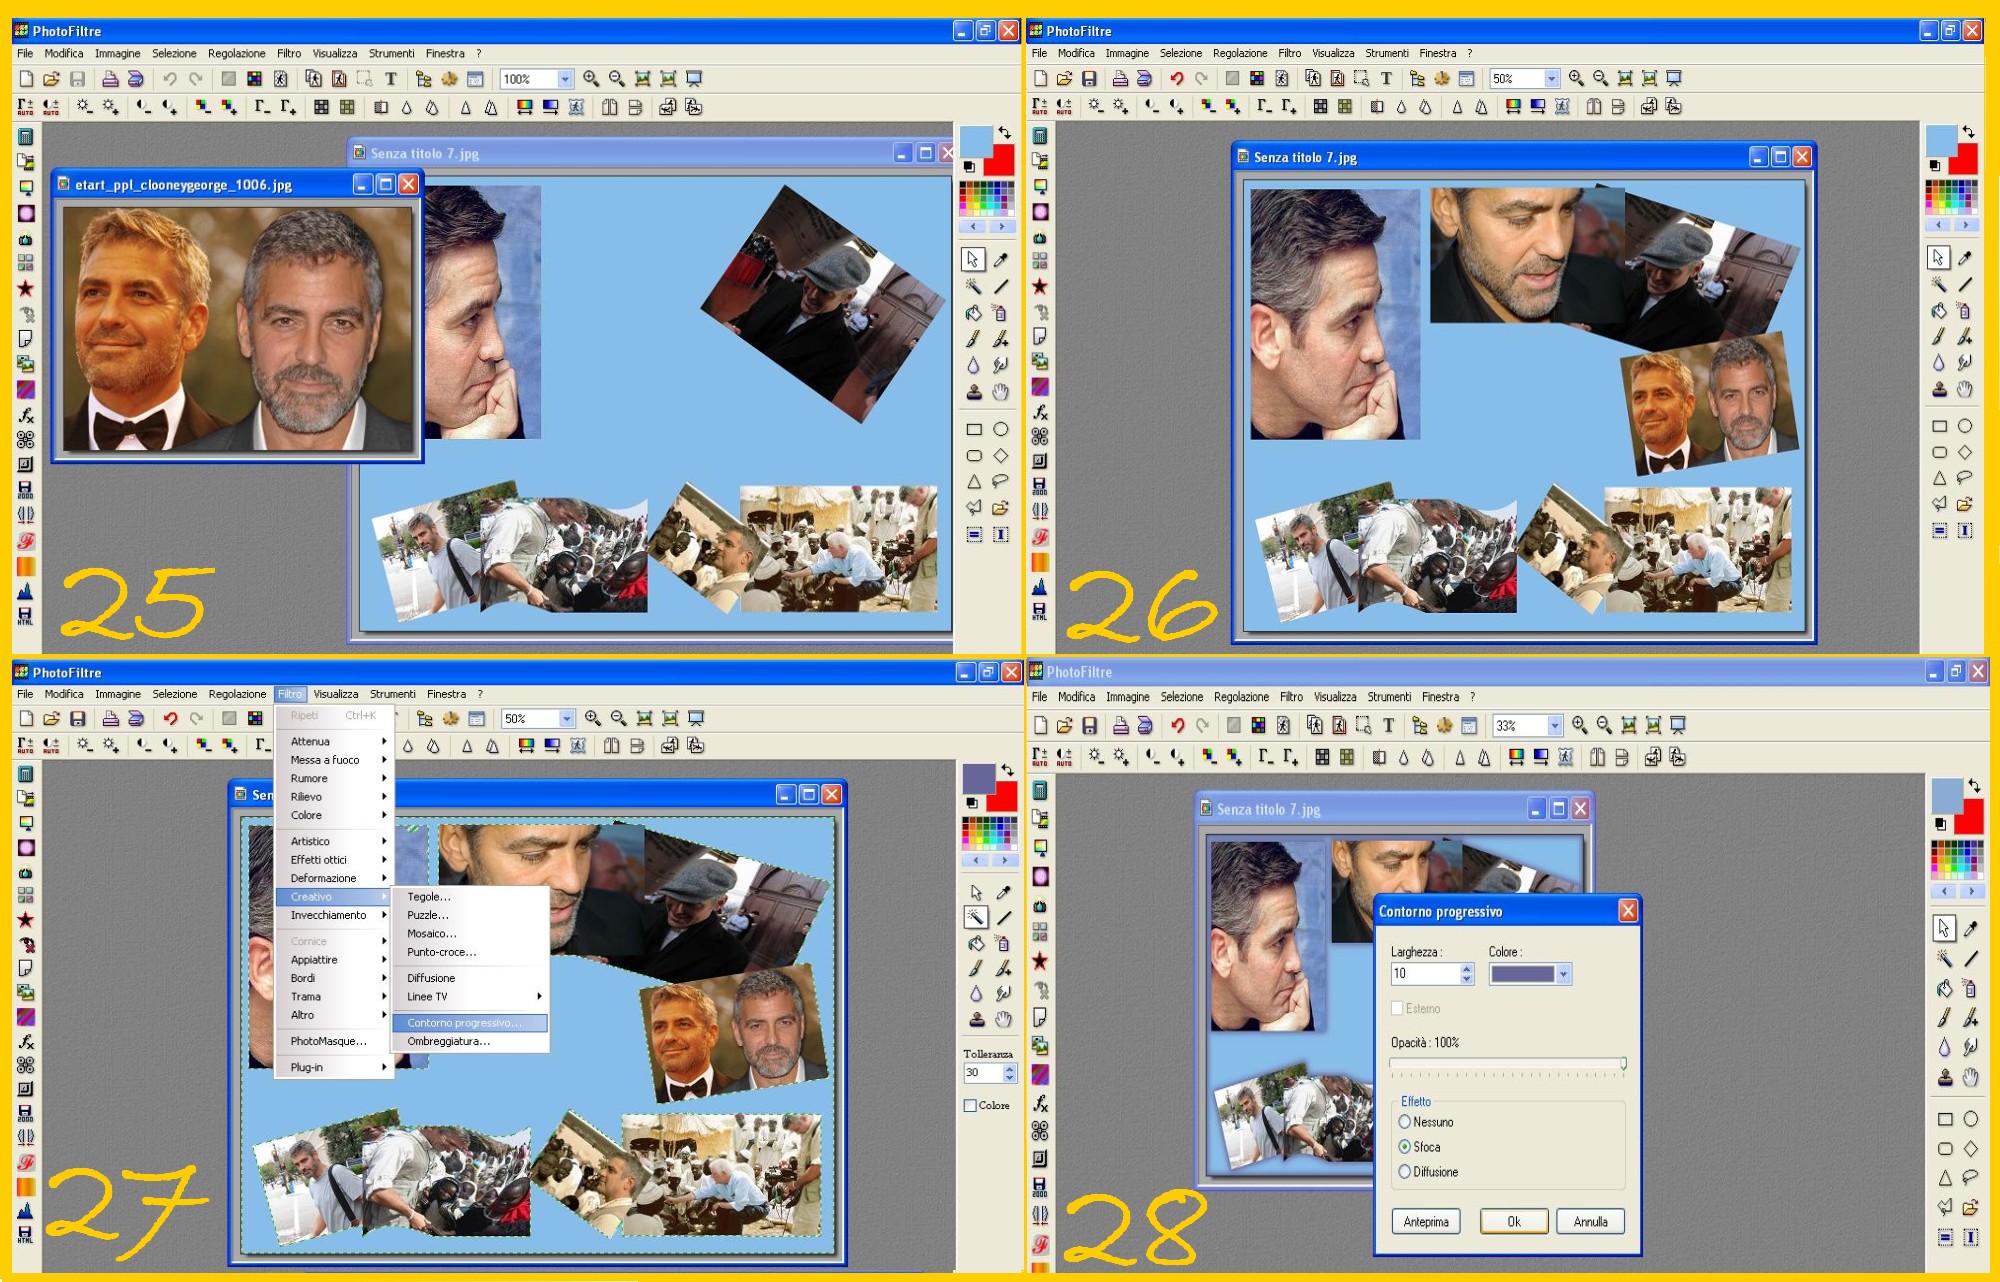Image resolution: width=2000 pixels, height=1282 pixels.
Task: Choose the Diffusione effect radio option
Action: (x=1405, y=1172)
